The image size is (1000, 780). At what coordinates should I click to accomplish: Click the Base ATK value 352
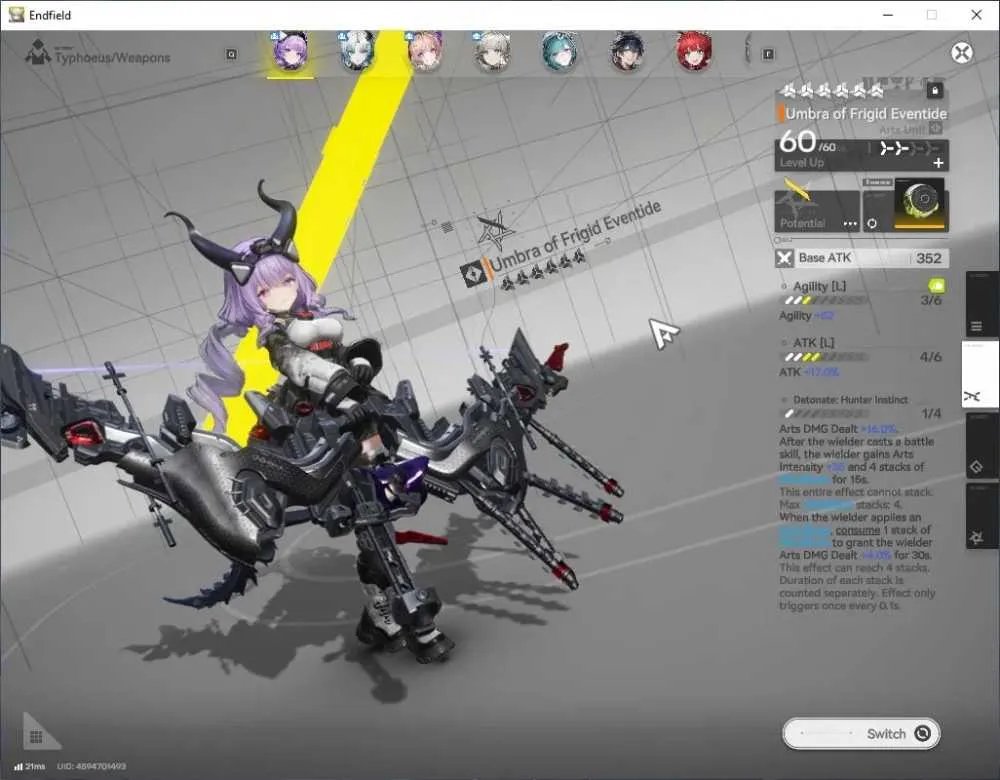[929, 258]
